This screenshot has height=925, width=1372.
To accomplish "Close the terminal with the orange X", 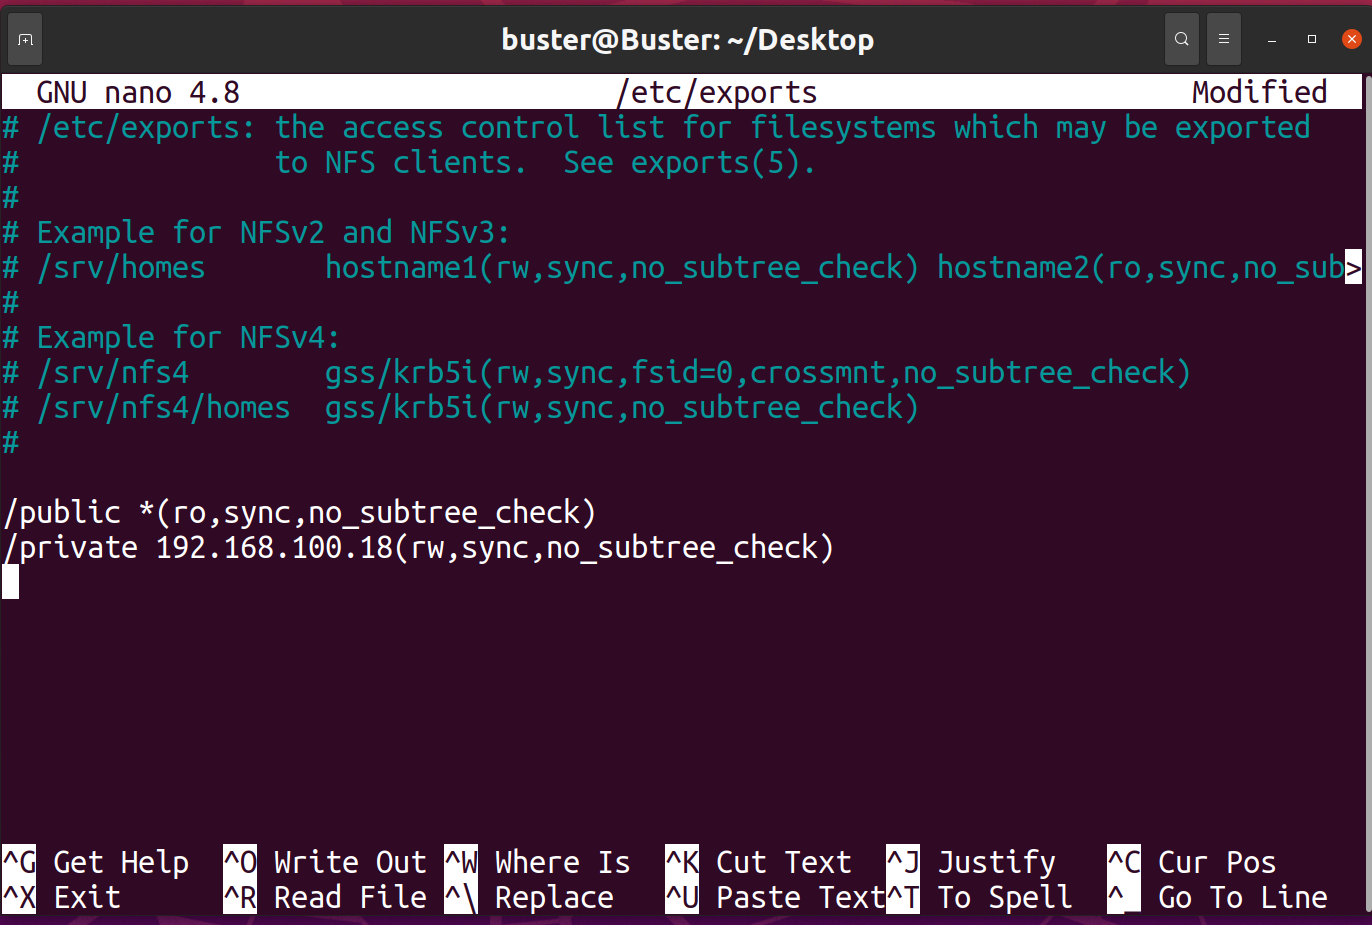I will click(x=1351, y=40).
